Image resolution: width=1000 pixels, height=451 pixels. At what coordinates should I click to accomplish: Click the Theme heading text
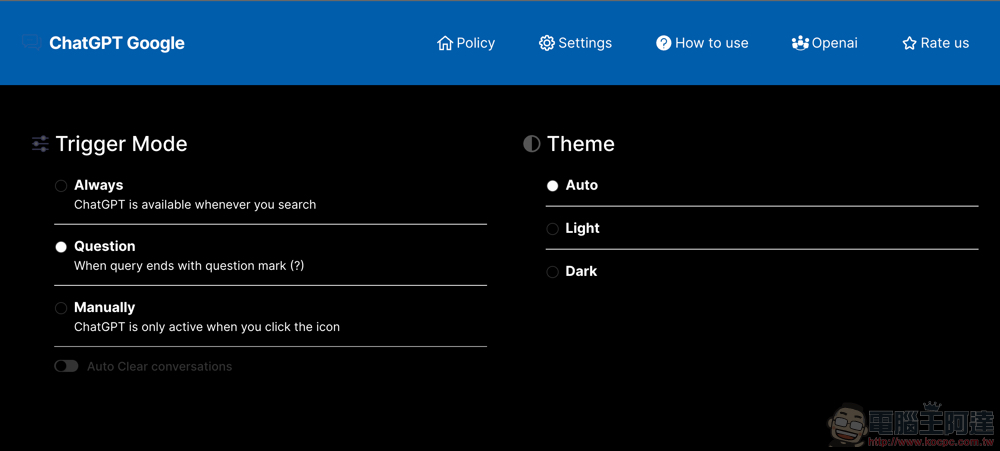[580, 144]
